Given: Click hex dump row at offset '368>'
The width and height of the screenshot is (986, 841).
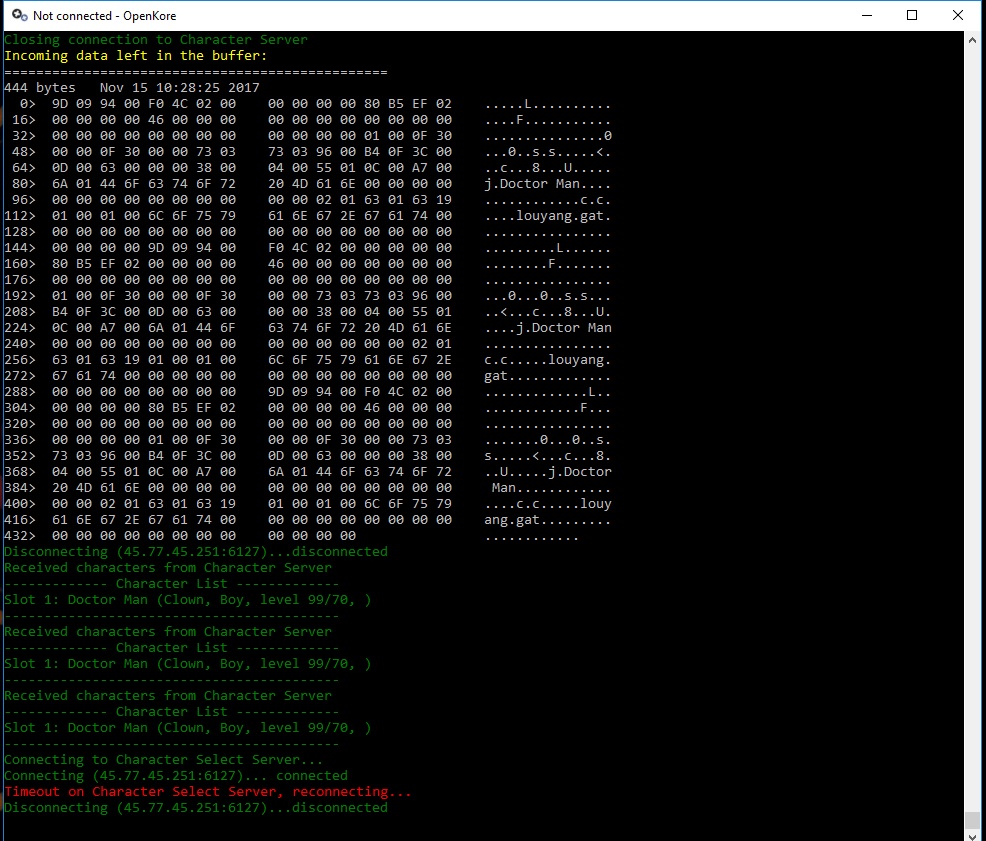Looking at the screenshot, I should click(308, 472).
